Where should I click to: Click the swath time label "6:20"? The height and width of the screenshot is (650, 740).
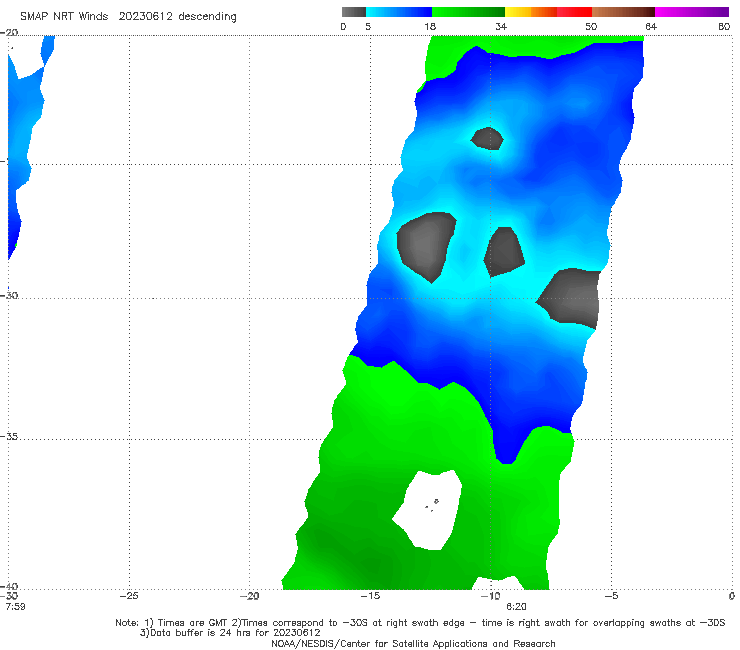[516, 607]
